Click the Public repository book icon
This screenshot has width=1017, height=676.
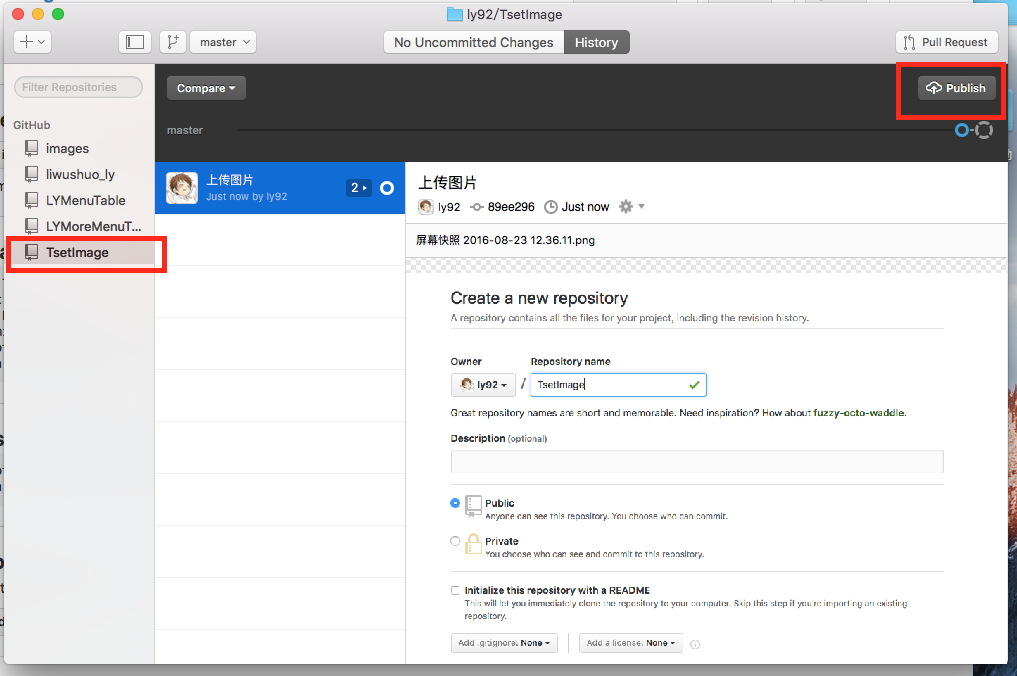click(x=473, y=506)
